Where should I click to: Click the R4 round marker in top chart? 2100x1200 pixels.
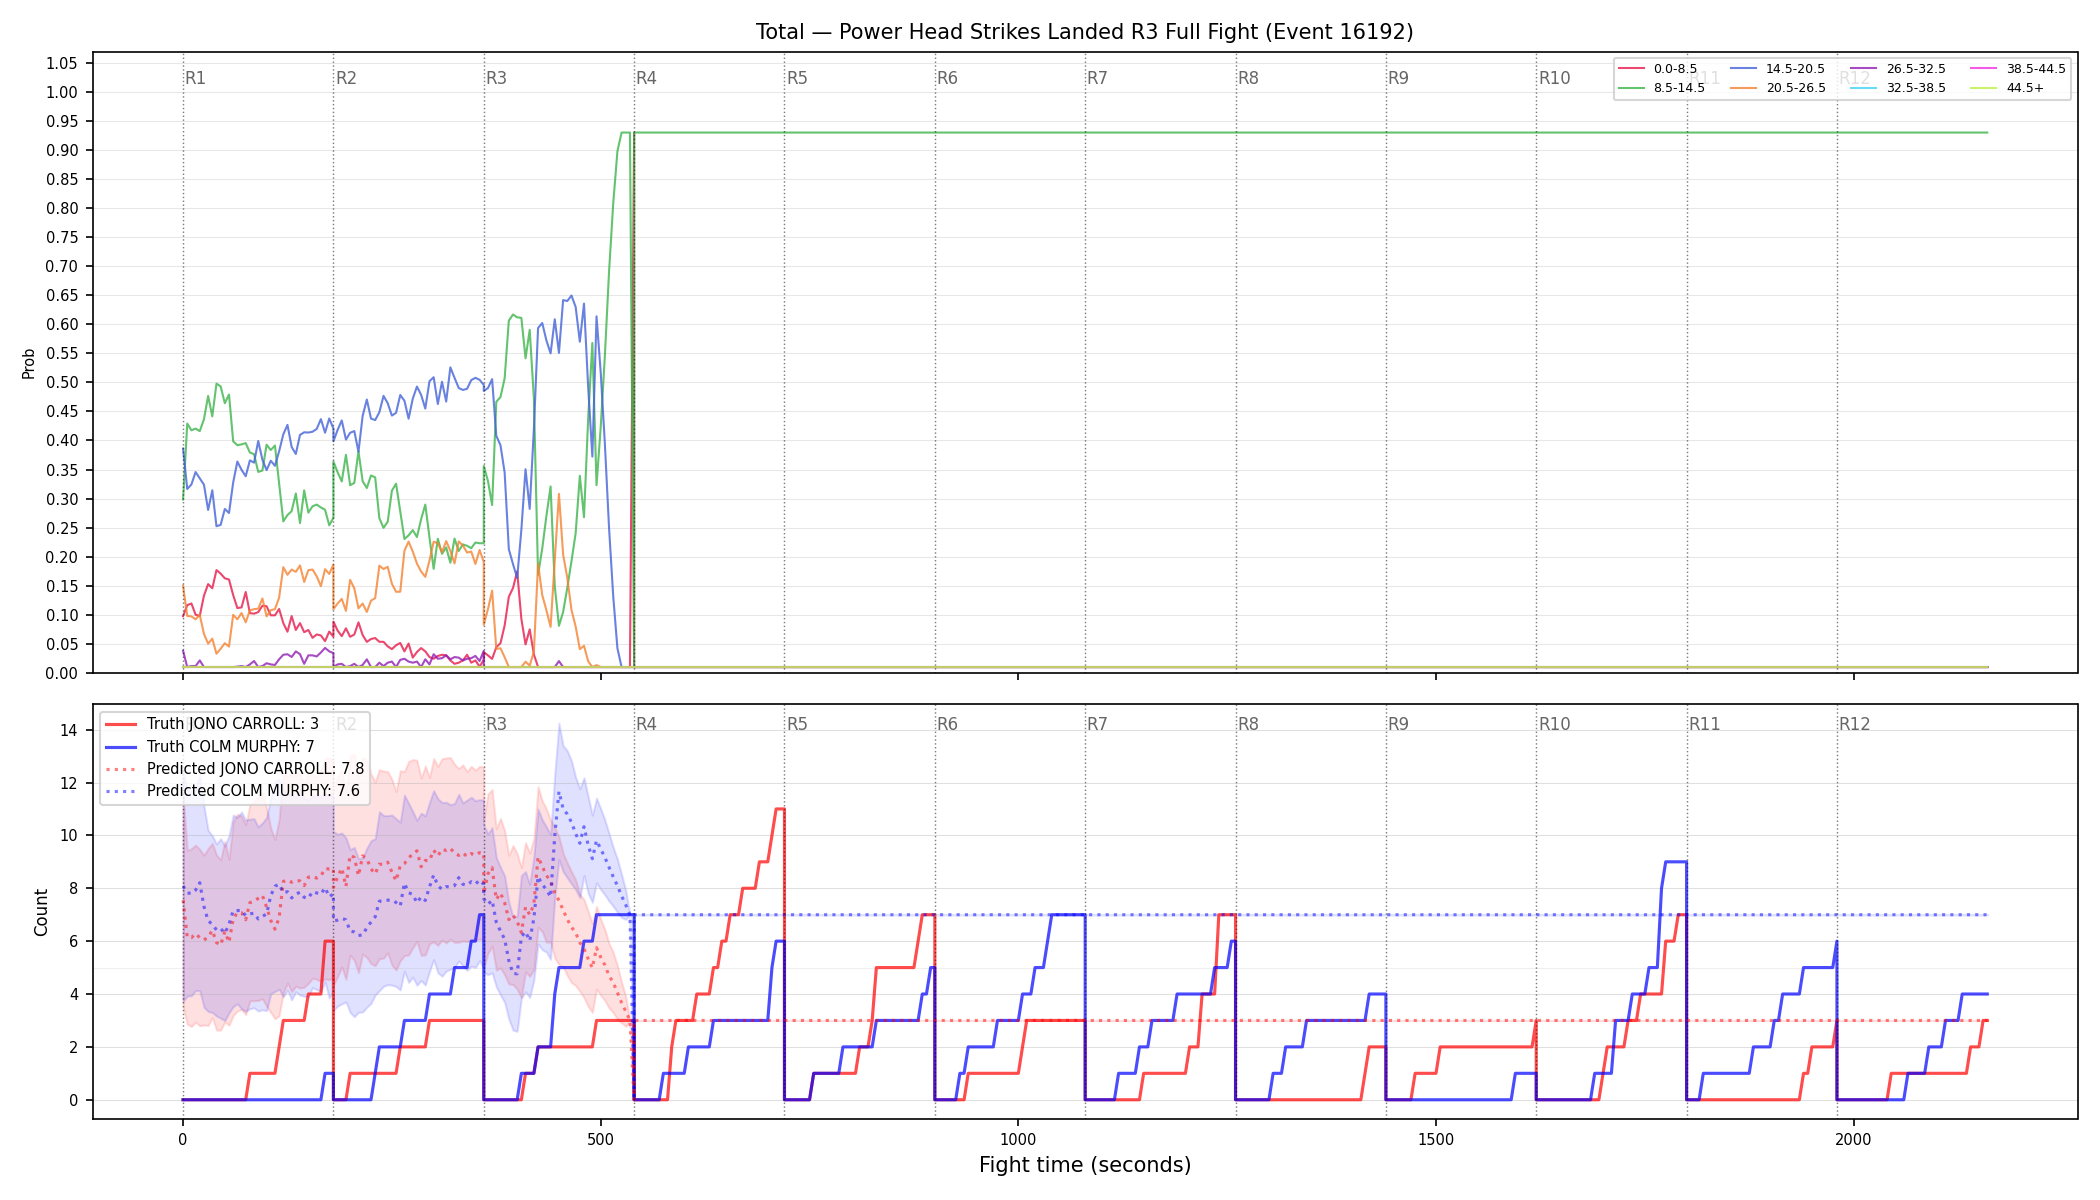tap(646, 78)
